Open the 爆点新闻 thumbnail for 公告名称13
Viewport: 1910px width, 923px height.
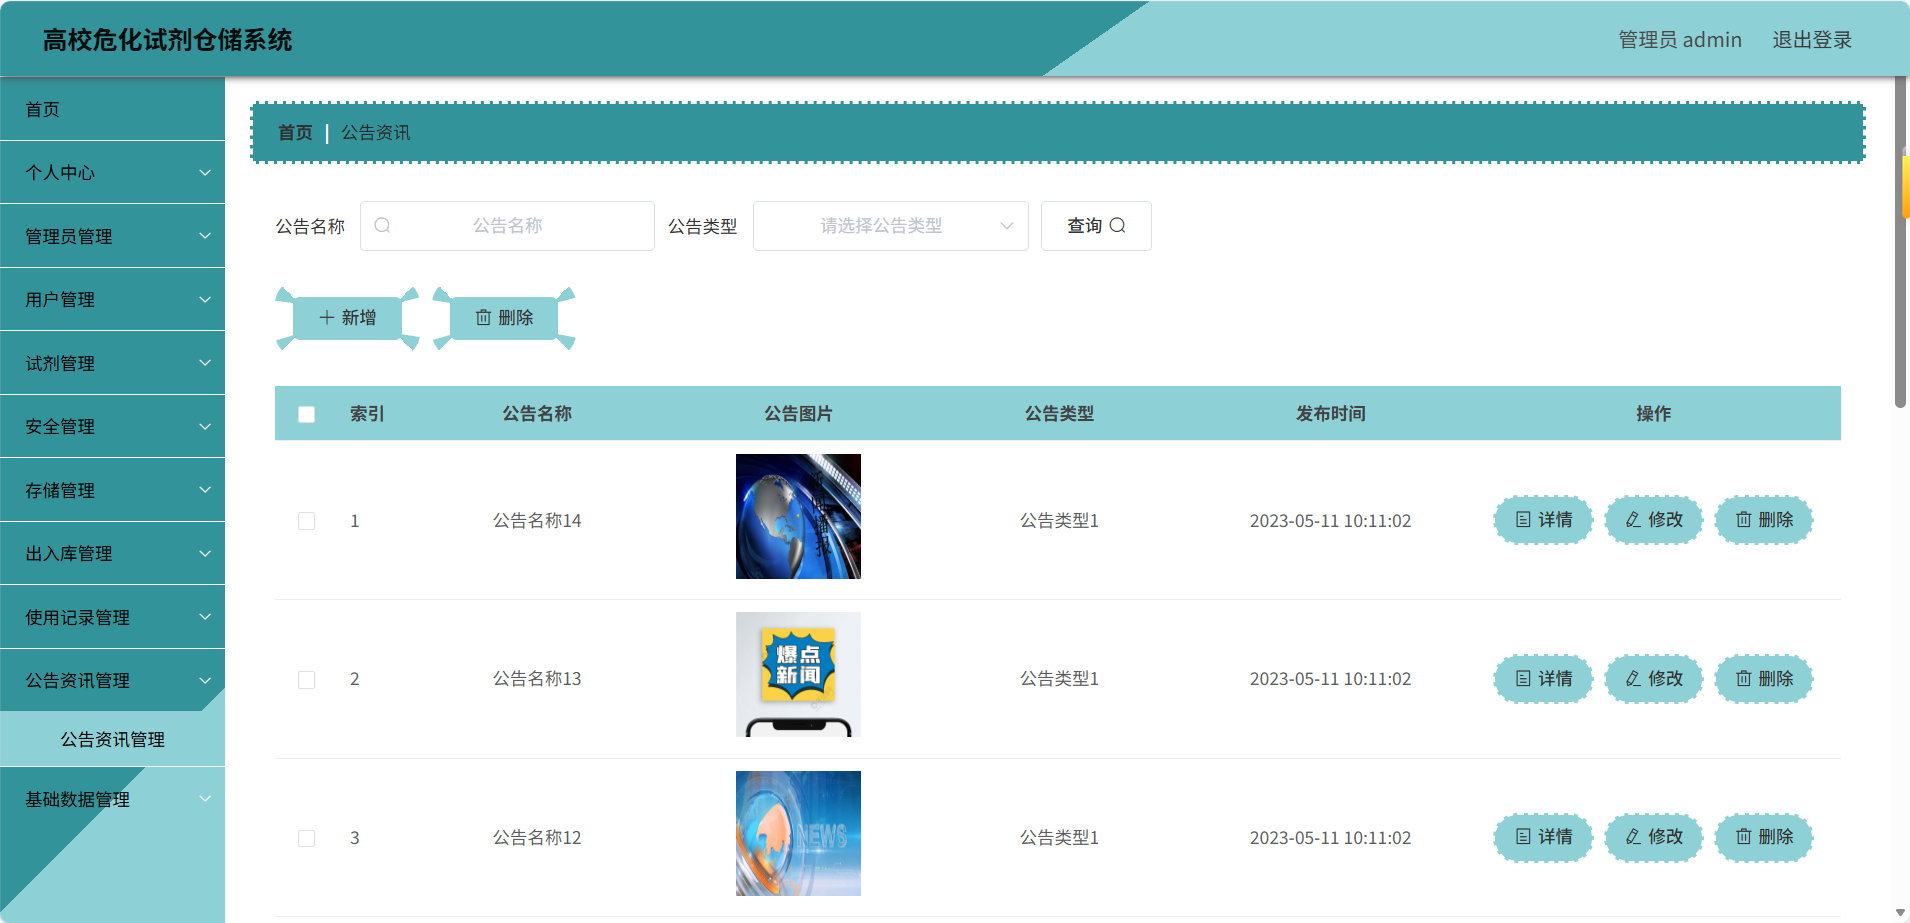pyautogui.click(x=798, y=675)
